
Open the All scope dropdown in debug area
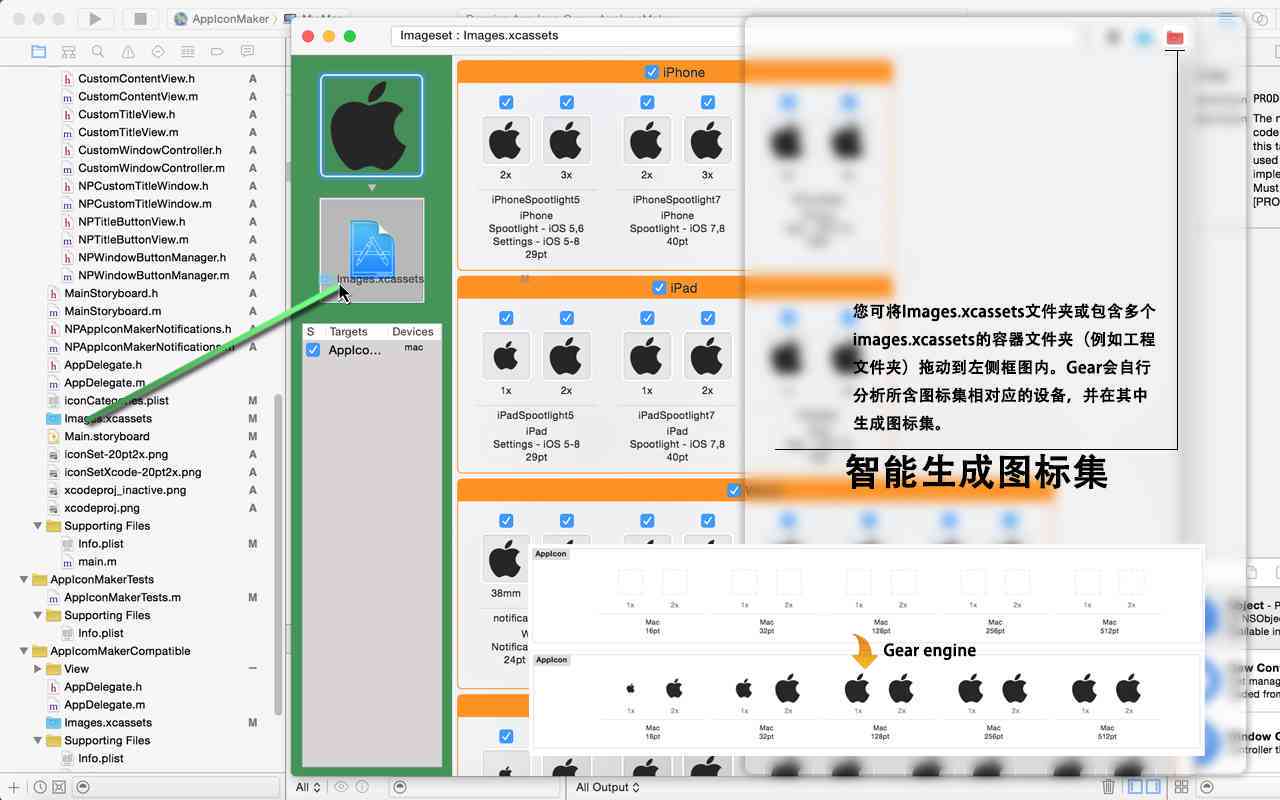(308, 787)
